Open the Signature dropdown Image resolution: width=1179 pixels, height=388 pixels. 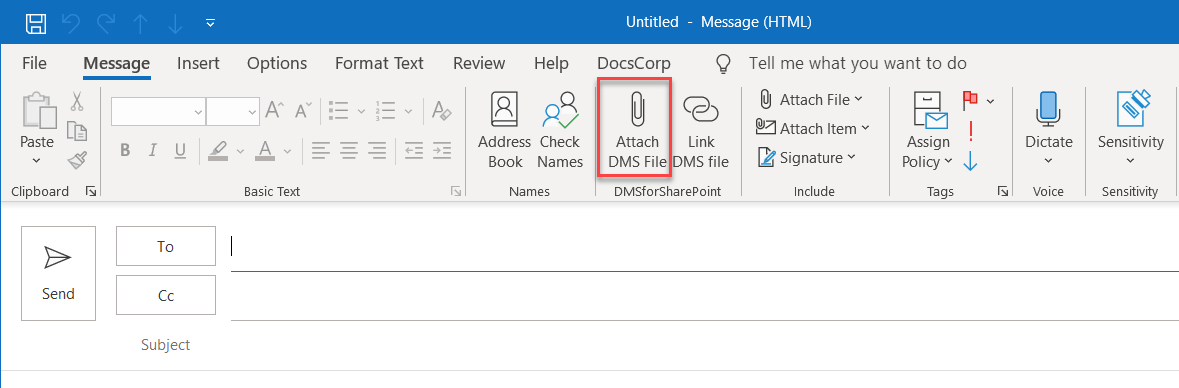[x=807, y=158]
